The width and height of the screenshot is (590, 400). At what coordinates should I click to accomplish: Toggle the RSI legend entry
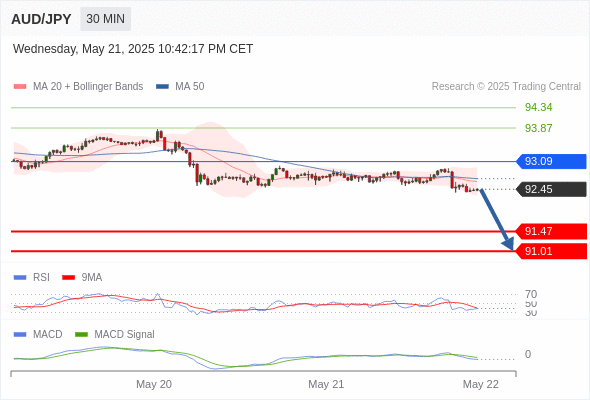point(32,278)
